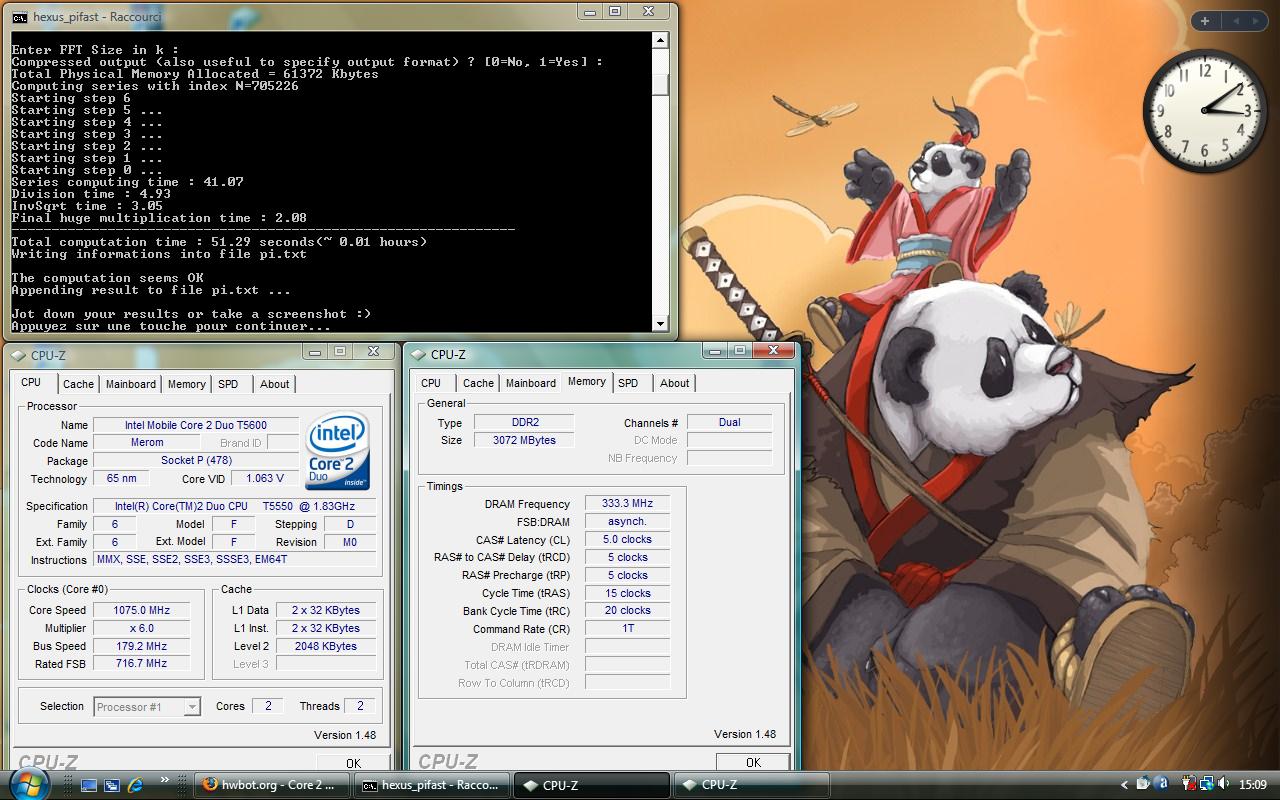
Task: Click the Bus Speed value 179.2 MHz
Action: (141, 646)
